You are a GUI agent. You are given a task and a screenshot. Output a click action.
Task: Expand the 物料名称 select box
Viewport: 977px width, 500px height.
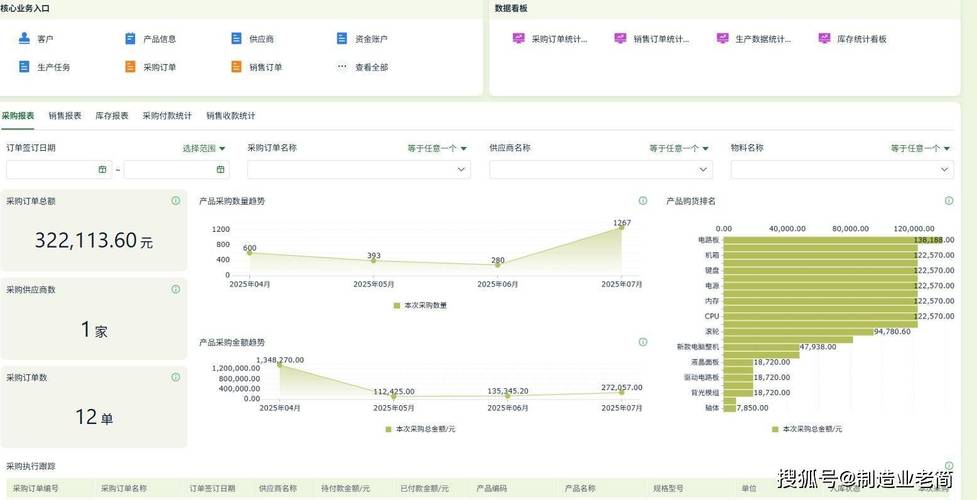pos(842,169)
